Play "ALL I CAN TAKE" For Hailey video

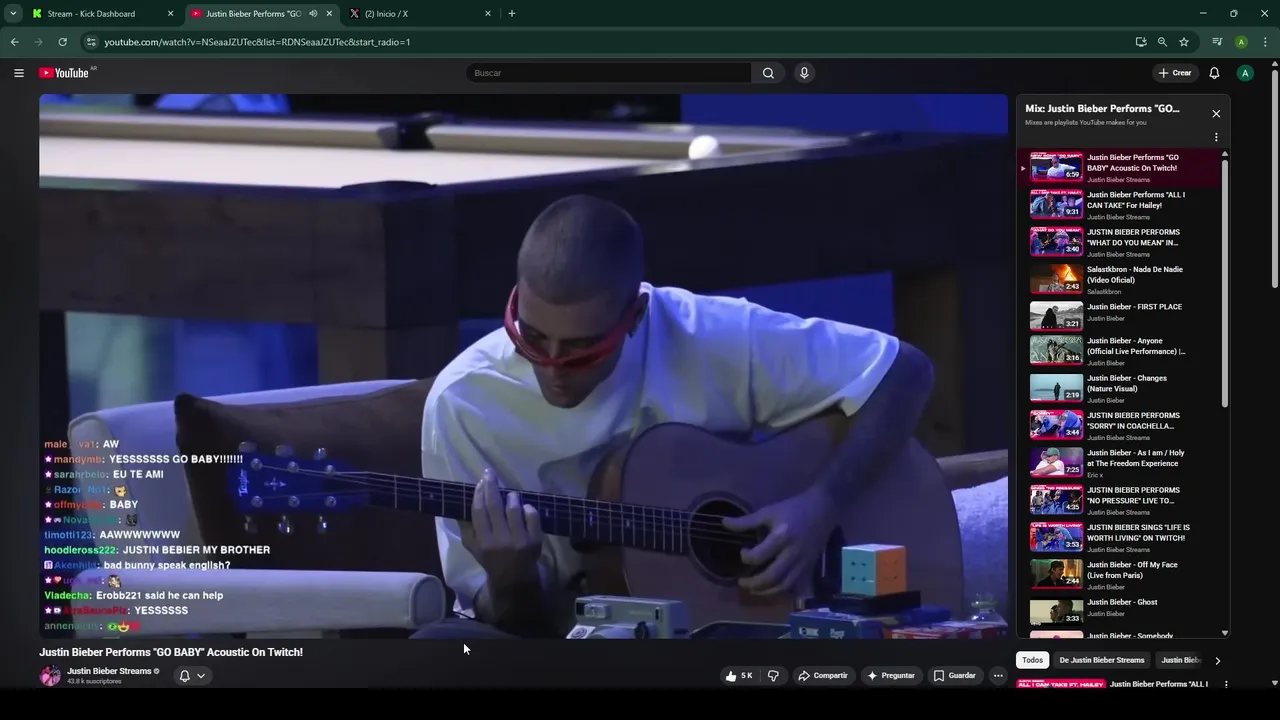(1120, 205)
